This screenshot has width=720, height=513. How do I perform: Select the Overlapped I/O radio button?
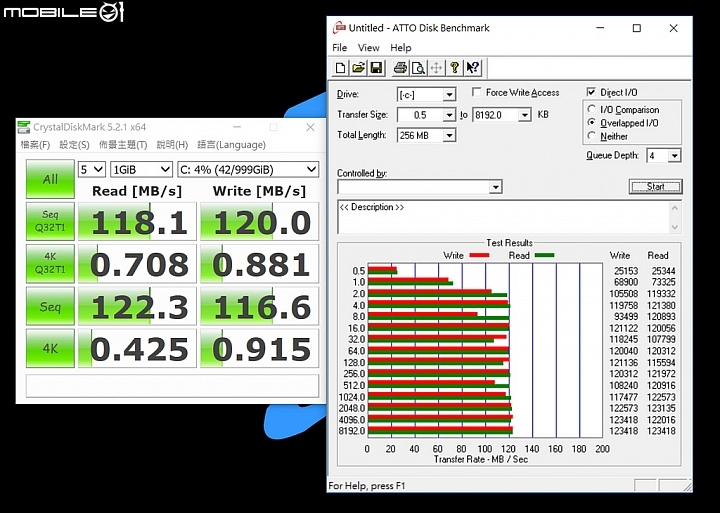591,123
